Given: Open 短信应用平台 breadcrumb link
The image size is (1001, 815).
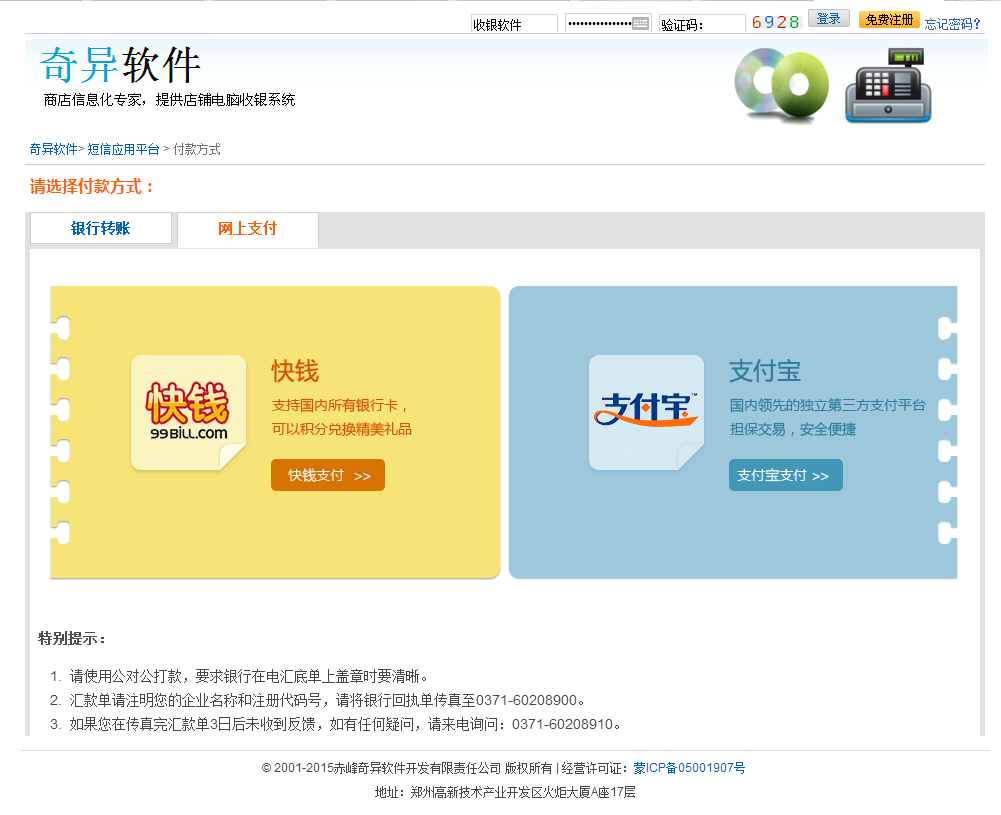Looking at the screenshot, I should pos(123,149).
